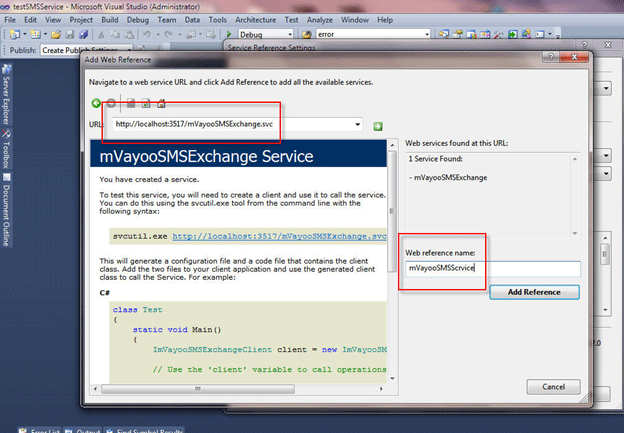This screenshot has height=433, width=624.
Task: Click the help question mark in Service Reference Settings
Action: tap(585, 45)
